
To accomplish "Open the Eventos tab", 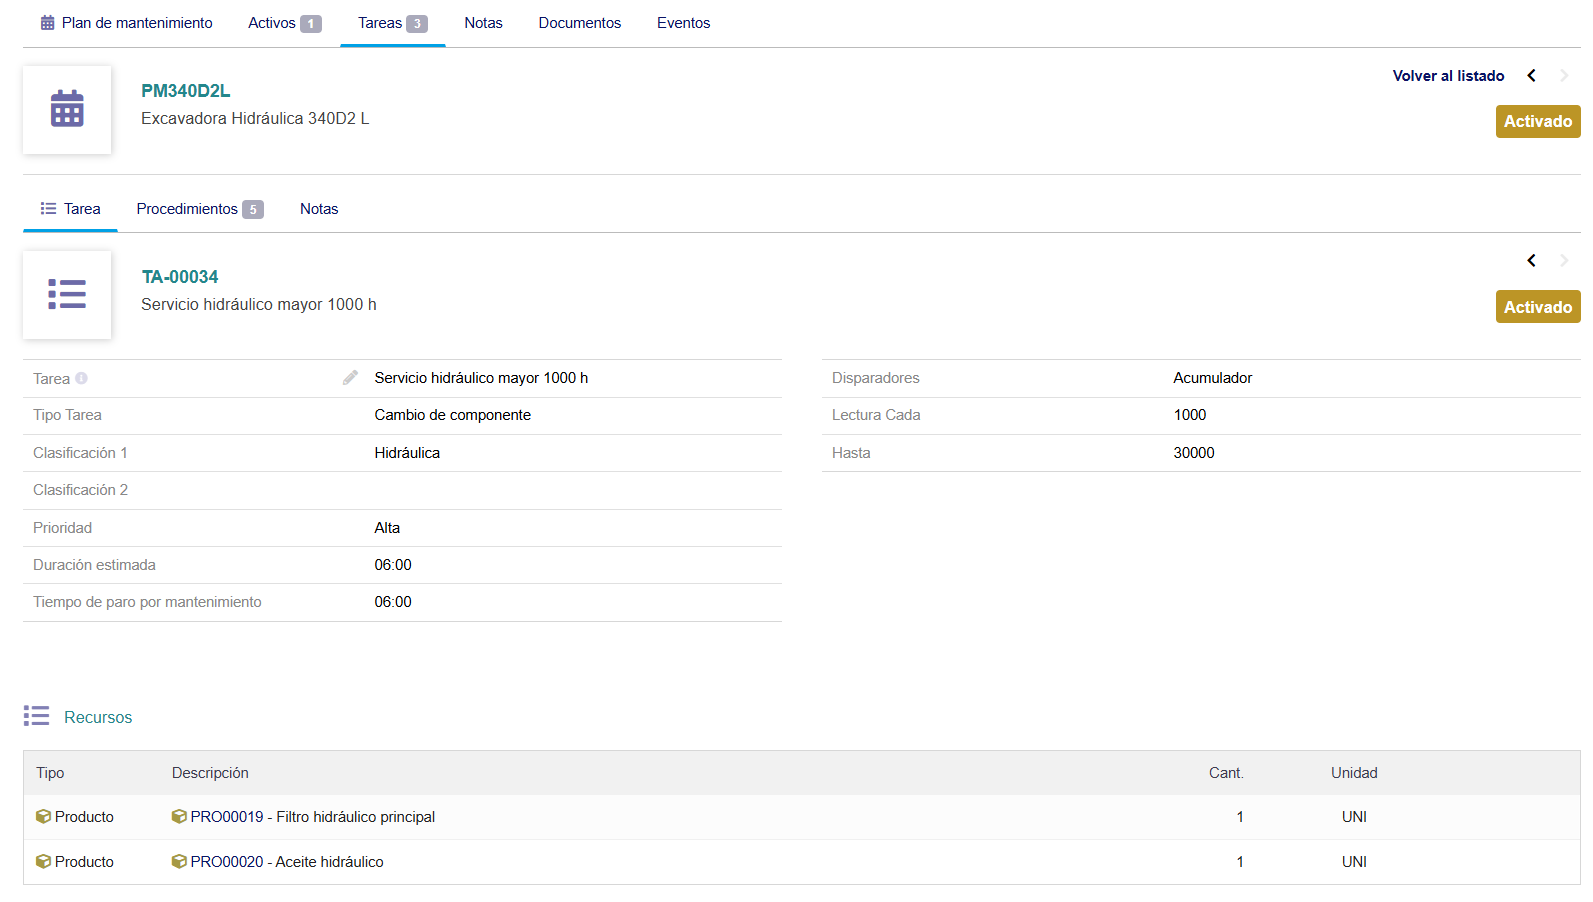I will pyautogui.click(x=683, y=23).
